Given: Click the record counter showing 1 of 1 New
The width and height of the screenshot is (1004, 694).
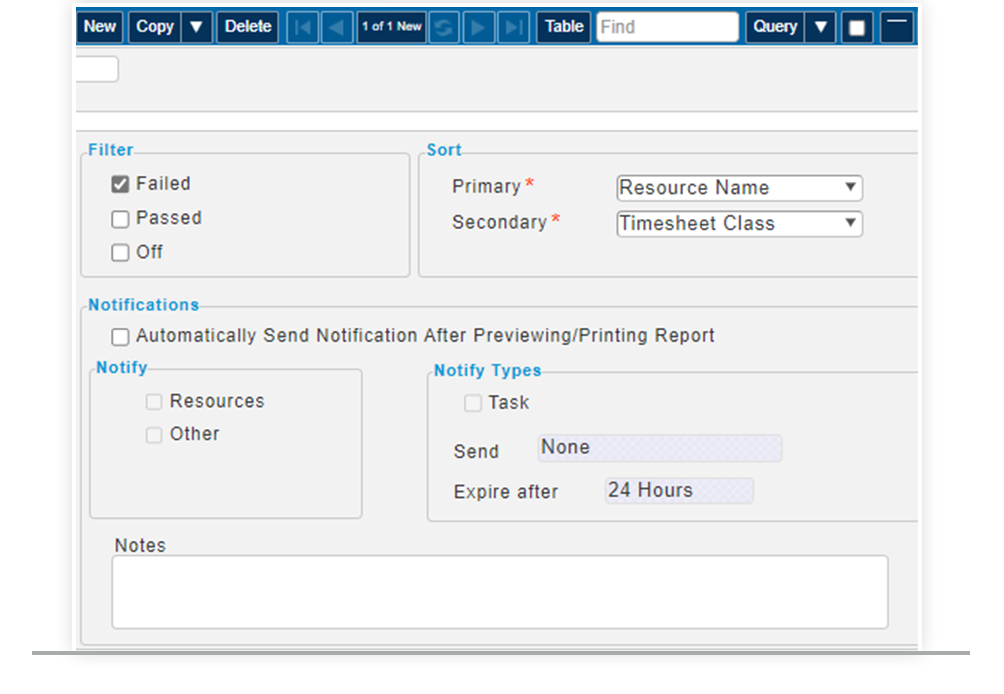Looking at the screenshot, I should [x=390, y=27].
